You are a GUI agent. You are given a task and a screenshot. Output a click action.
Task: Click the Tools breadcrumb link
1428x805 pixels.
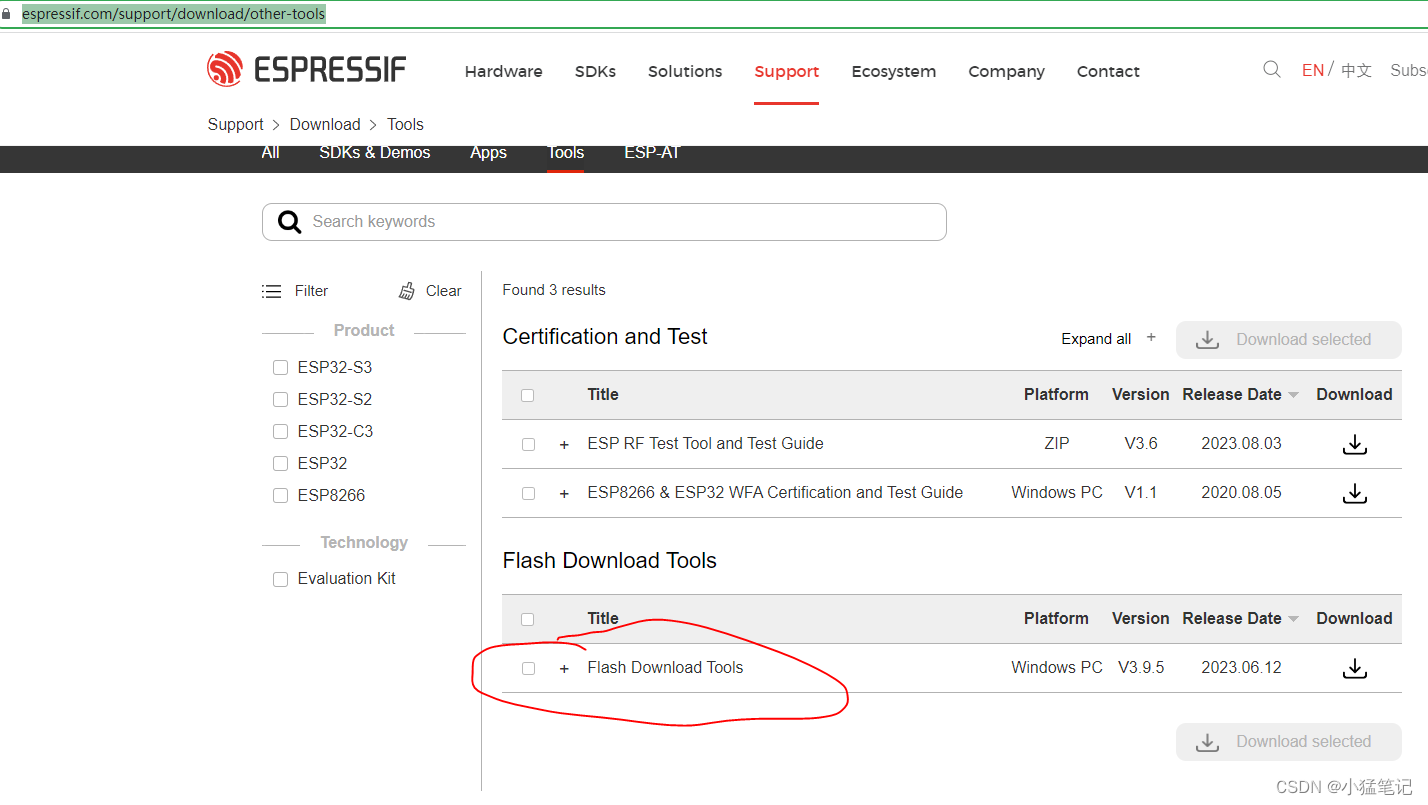tap(405, 124)
